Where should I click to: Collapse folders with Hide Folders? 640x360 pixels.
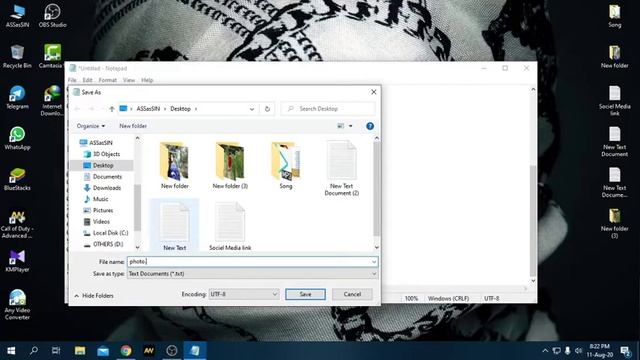pos(94,296)
